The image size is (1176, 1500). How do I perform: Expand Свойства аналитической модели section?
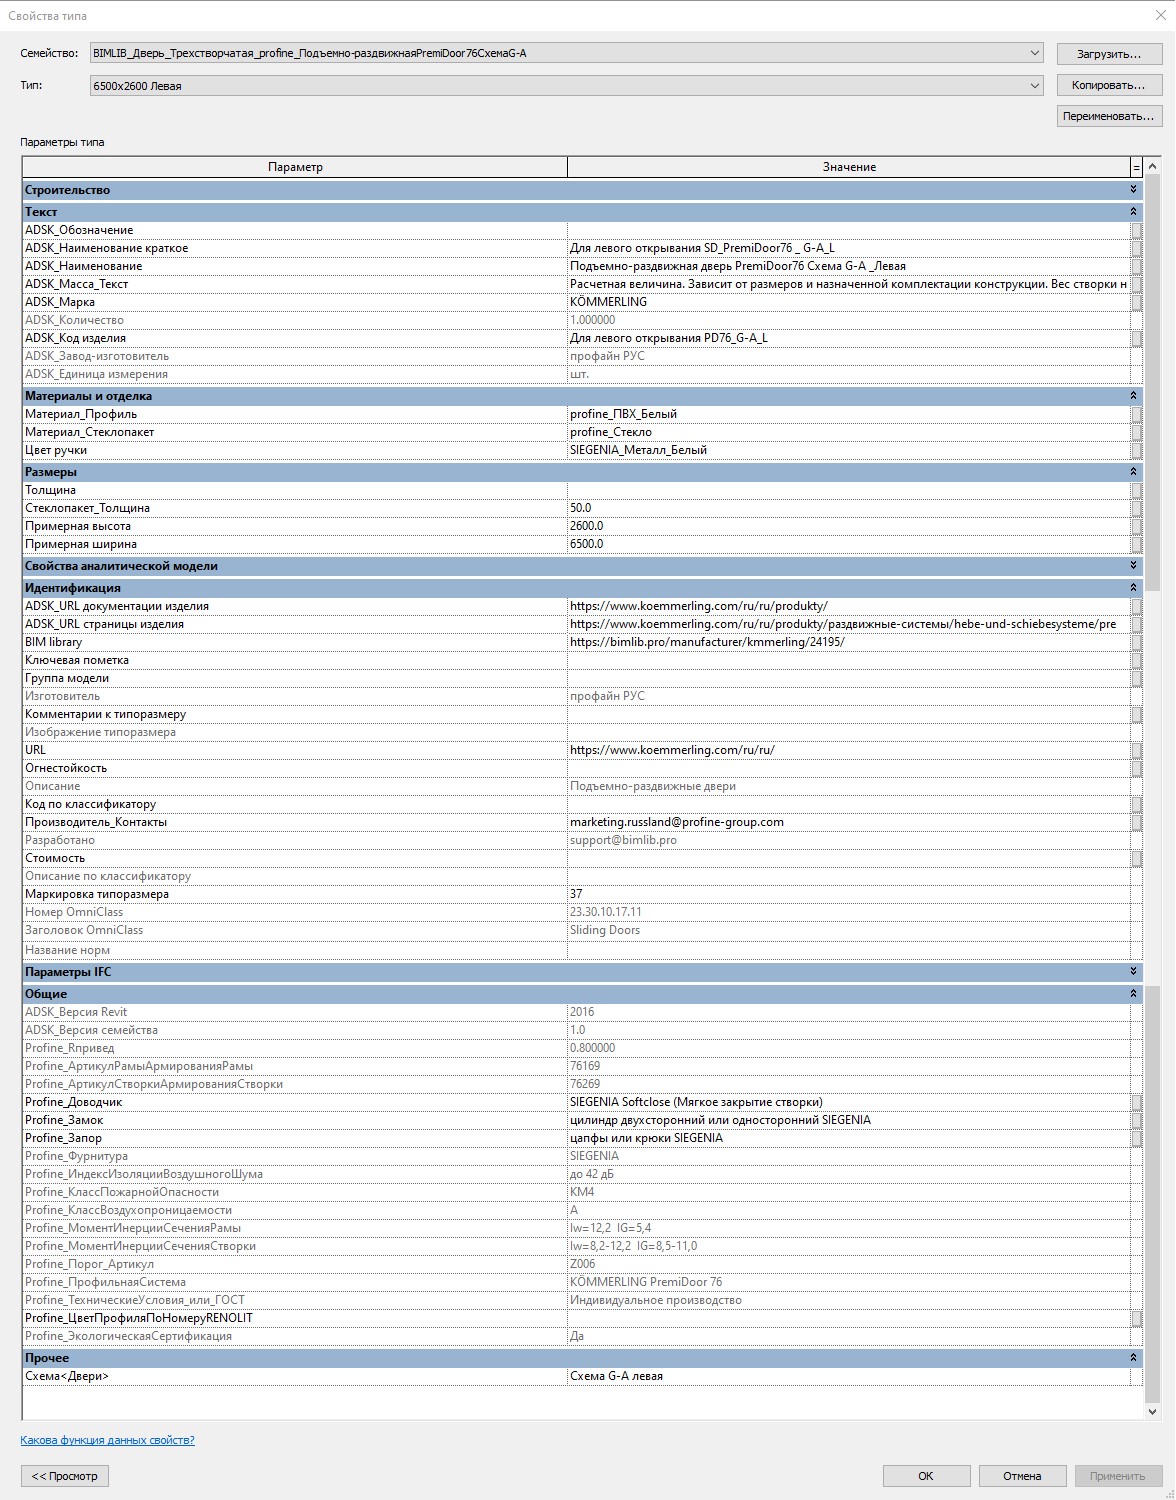point(1133,566)
